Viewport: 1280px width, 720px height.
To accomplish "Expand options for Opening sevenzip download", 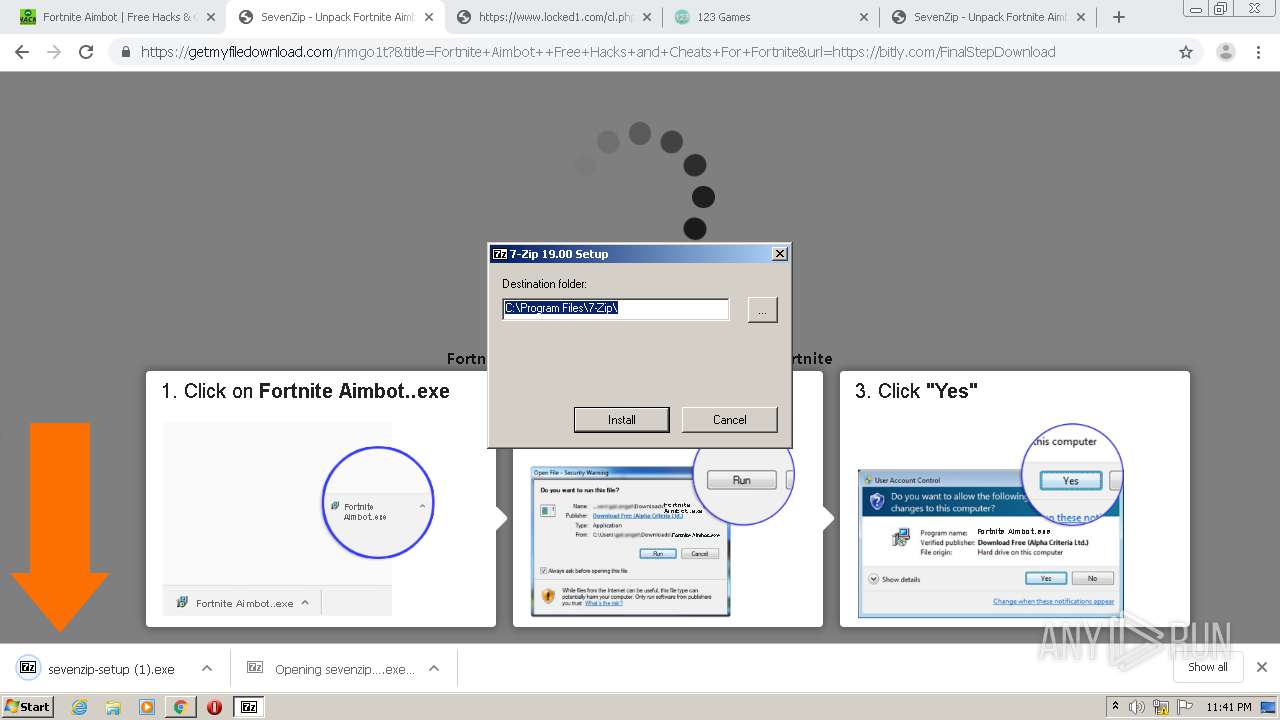I will point(434,669).
